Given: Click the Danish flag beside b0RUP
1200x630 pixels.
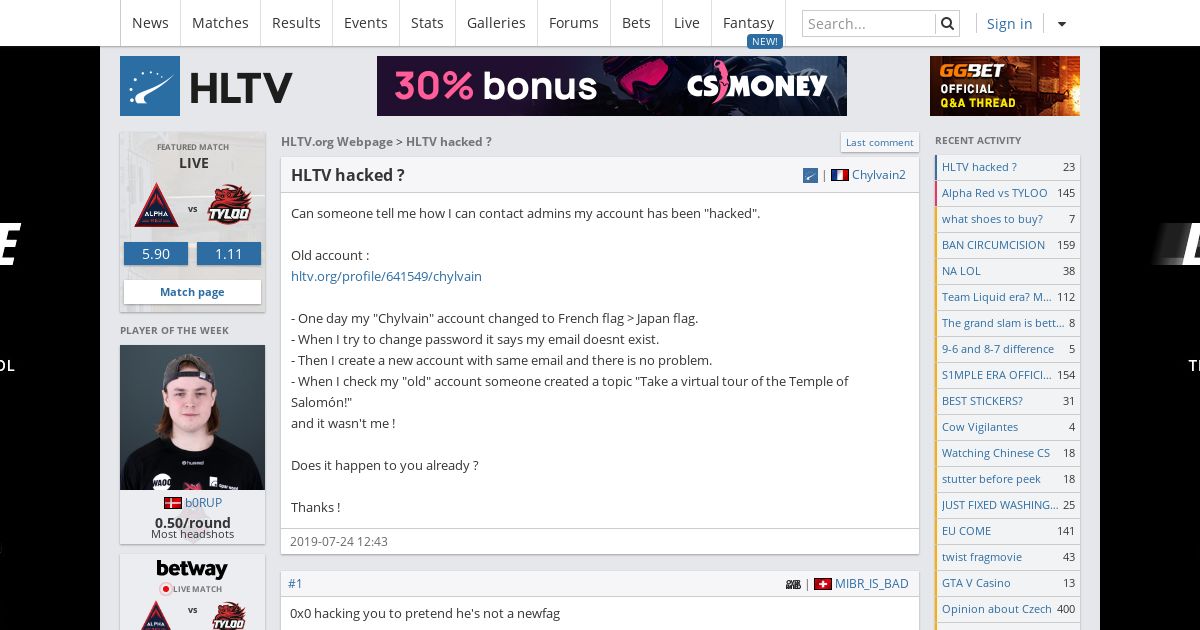Looking at the screenshot, I should 172,503.
